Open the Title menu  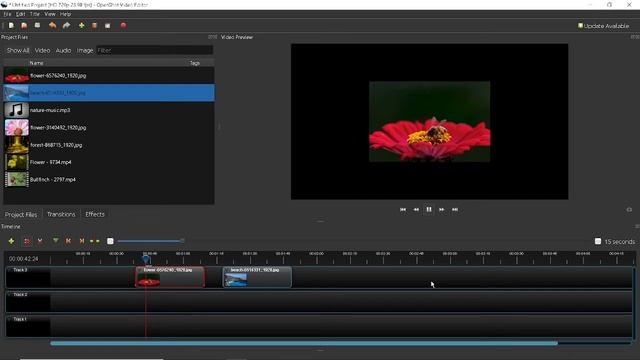[35, 14]
